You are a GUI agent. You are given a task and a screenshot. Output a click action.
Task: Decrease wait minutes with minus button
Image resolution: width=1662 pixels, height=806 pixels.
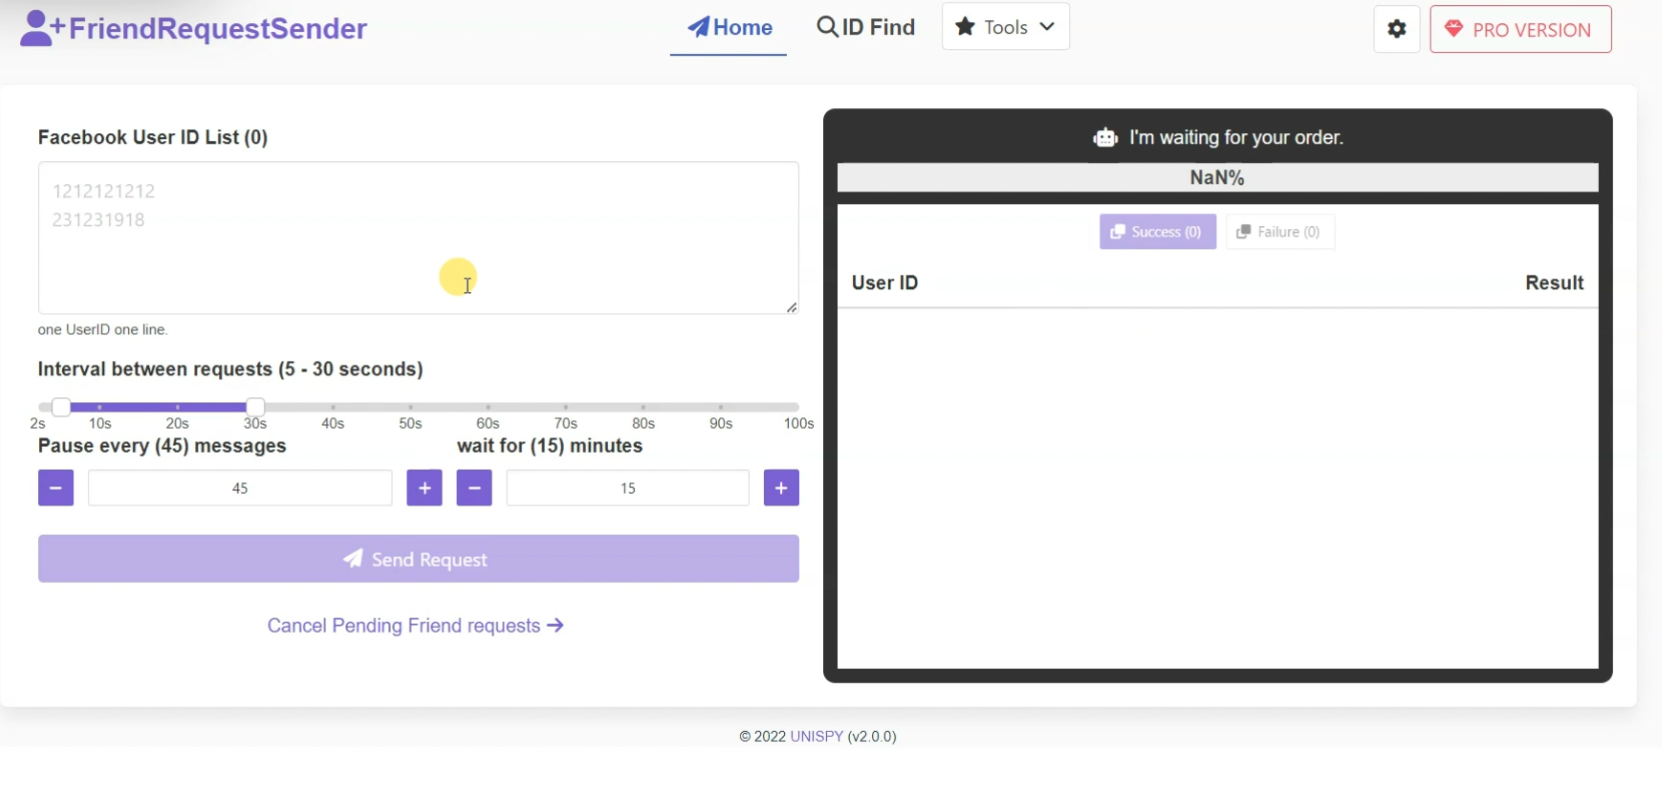coord(474,488)
